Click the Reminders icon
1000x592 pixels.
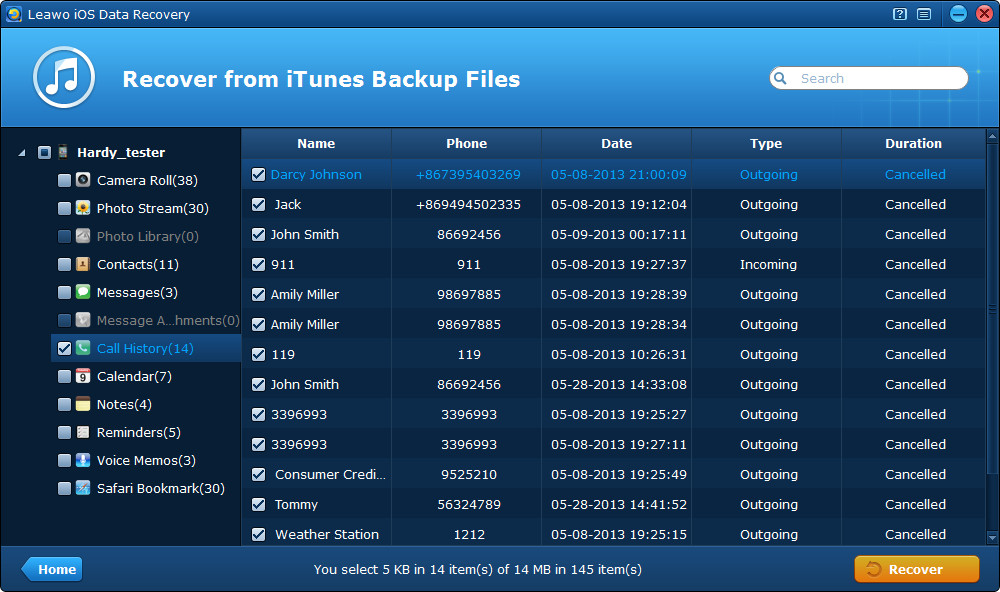83,433
